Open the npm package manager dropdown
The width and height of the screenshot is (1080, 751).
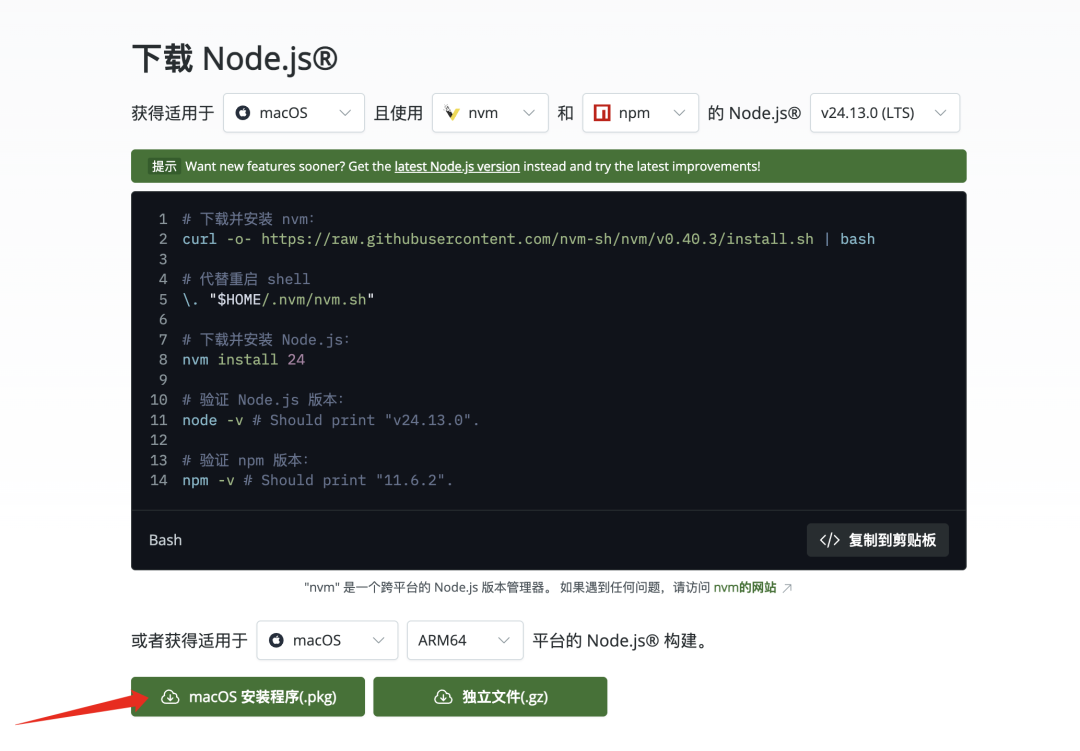640,112
